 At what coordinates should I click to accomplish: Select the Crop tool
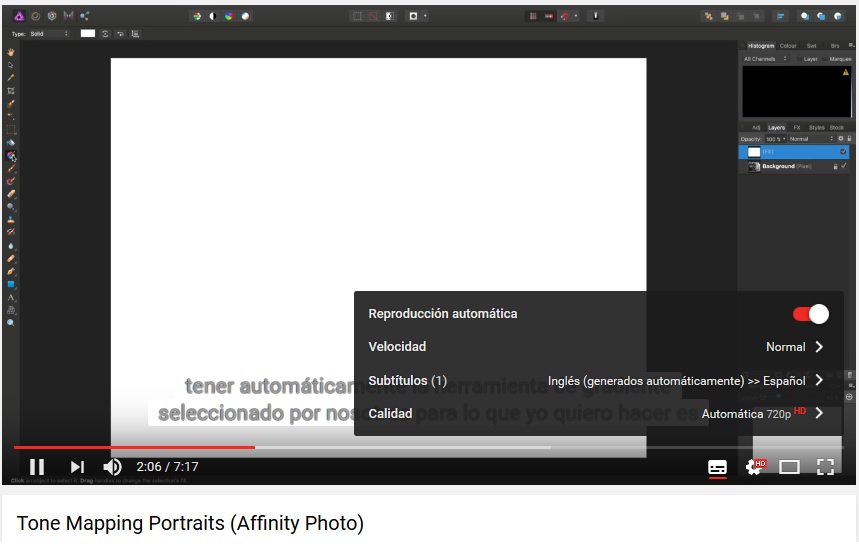(10, 91)
